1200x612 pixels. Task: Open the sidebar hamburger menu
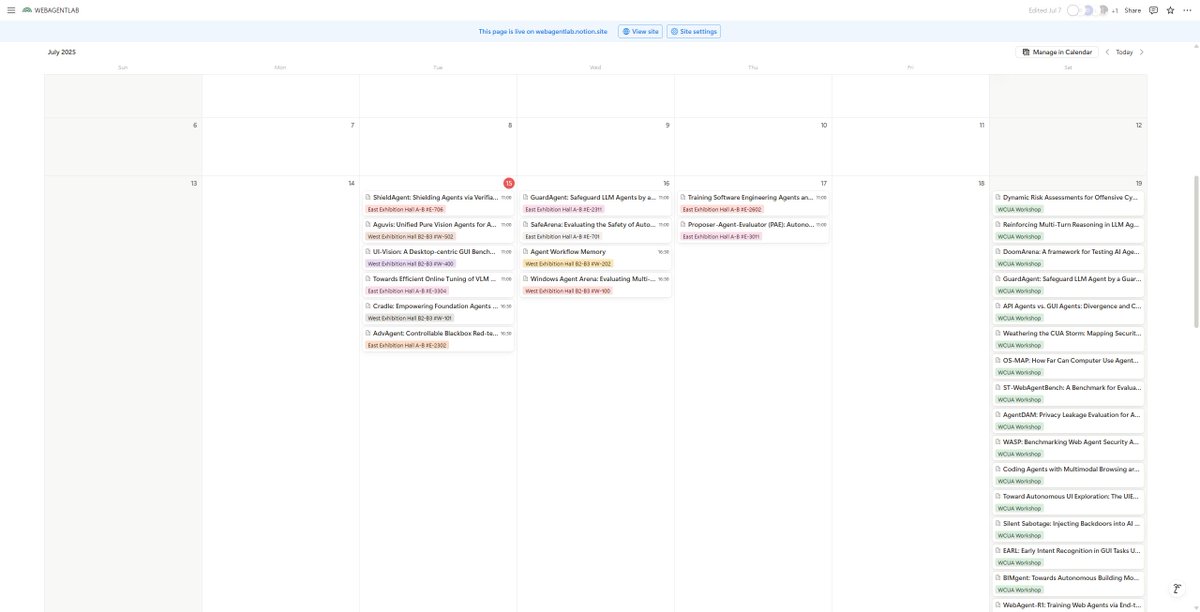[x=11, y=10]
